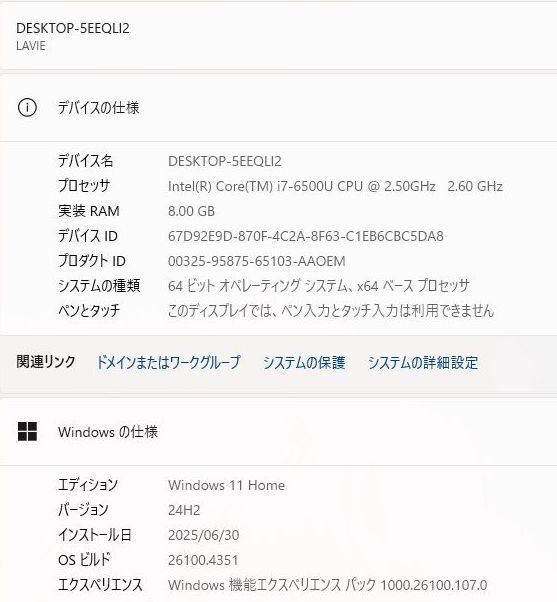Collapse the デバイスの仕様 section header
This screenshot has height=602, width=557.
click(x=278, y=108)
